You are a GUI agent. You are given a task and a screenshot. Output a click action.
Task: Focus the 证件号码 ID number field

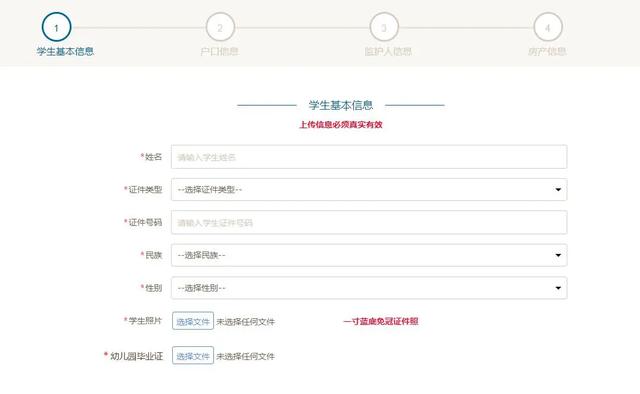pyautogui.click(x=369, y=223)
